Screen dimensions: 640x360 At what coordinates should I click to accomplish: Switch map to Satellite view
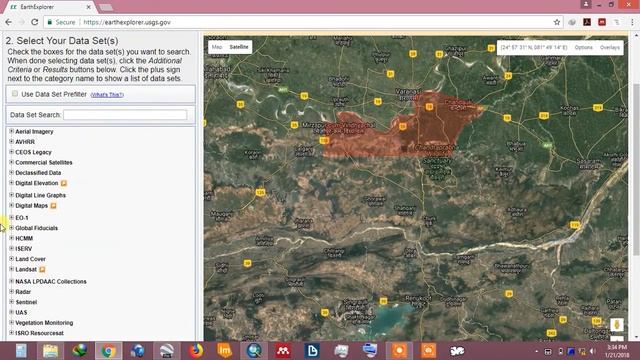(x=239, y=47)
